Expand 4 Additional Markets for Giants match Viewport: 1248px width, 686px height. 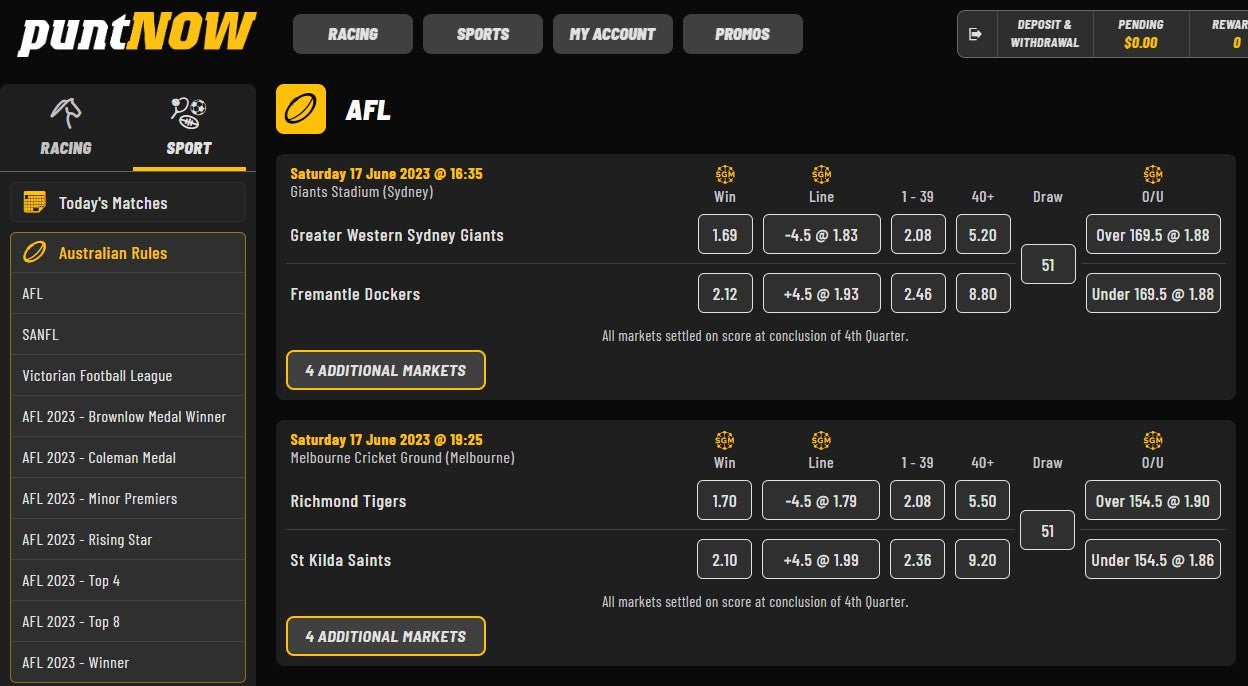click(386, 370)
